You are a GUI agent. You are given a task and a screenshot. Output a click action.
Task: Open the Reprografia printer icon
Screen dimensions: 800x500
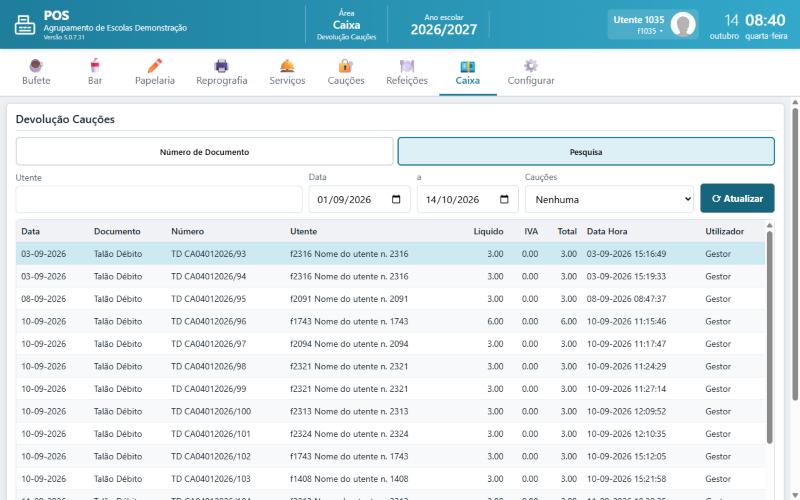[x=221, y=66]
